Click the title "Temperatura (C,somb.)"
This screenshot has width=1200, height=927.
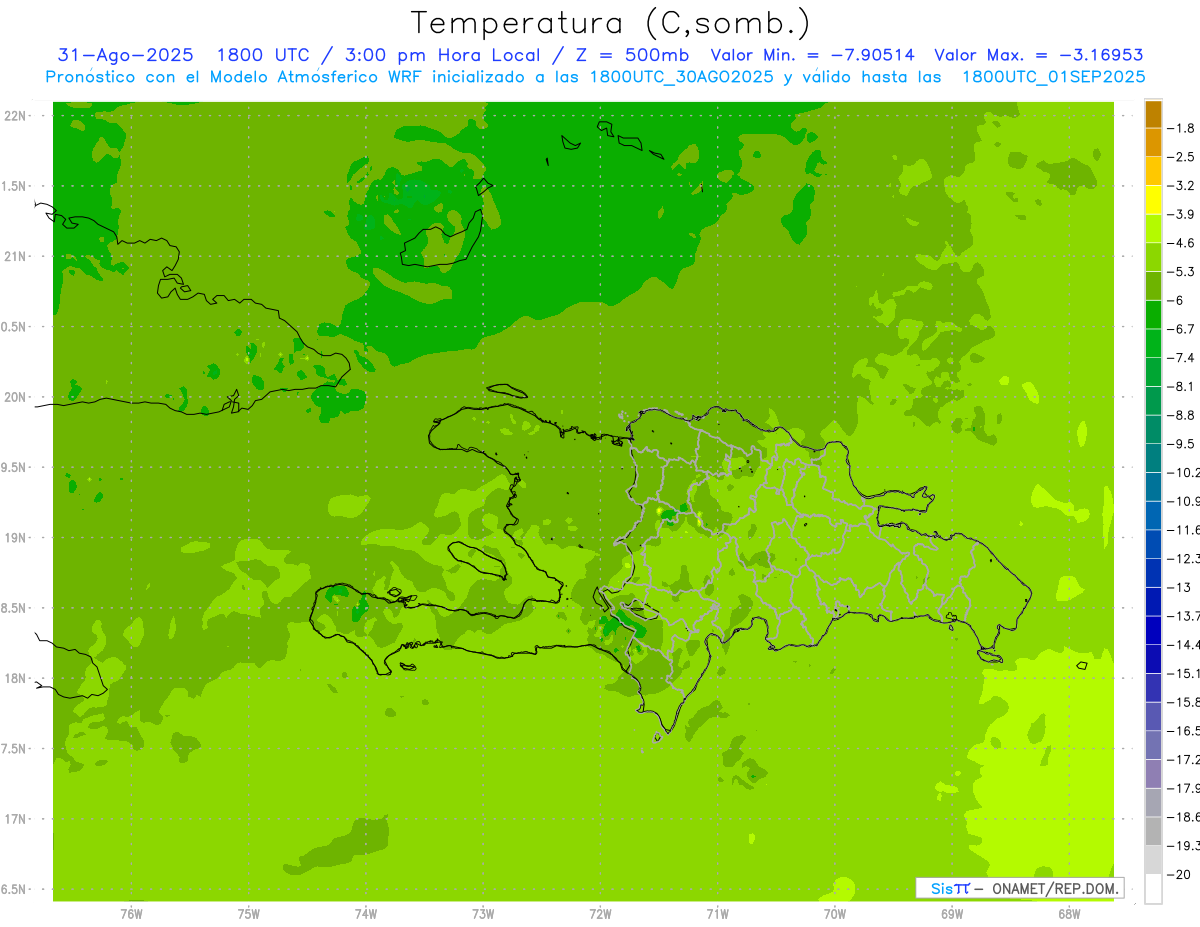point(611,23)
